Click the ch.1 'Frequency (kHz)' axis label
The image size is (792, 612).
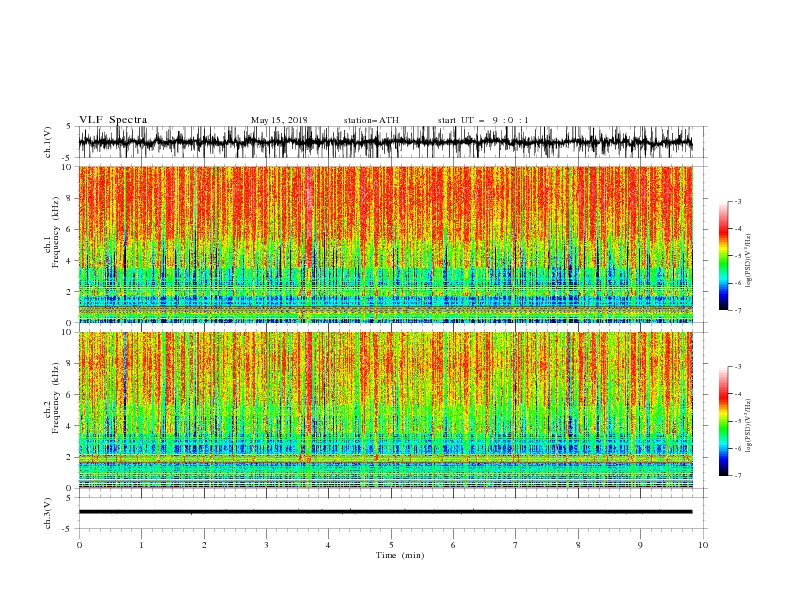click(x=56, y=232)
